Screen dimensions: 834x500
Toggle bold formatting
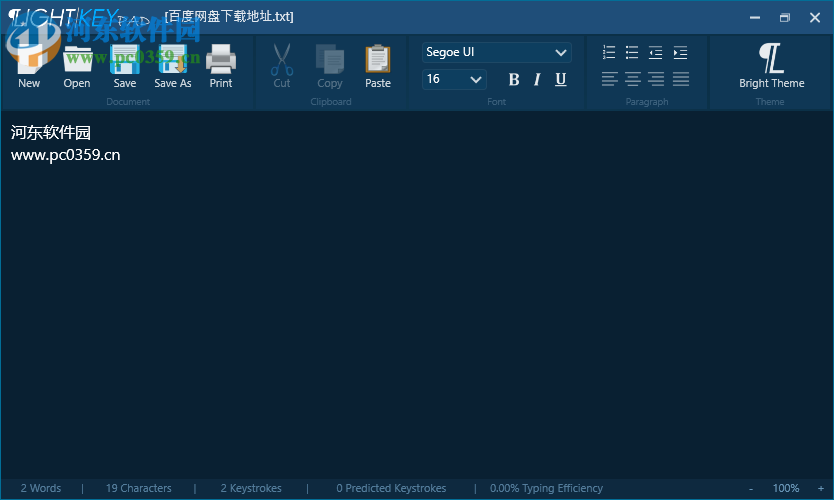[514, 79]
